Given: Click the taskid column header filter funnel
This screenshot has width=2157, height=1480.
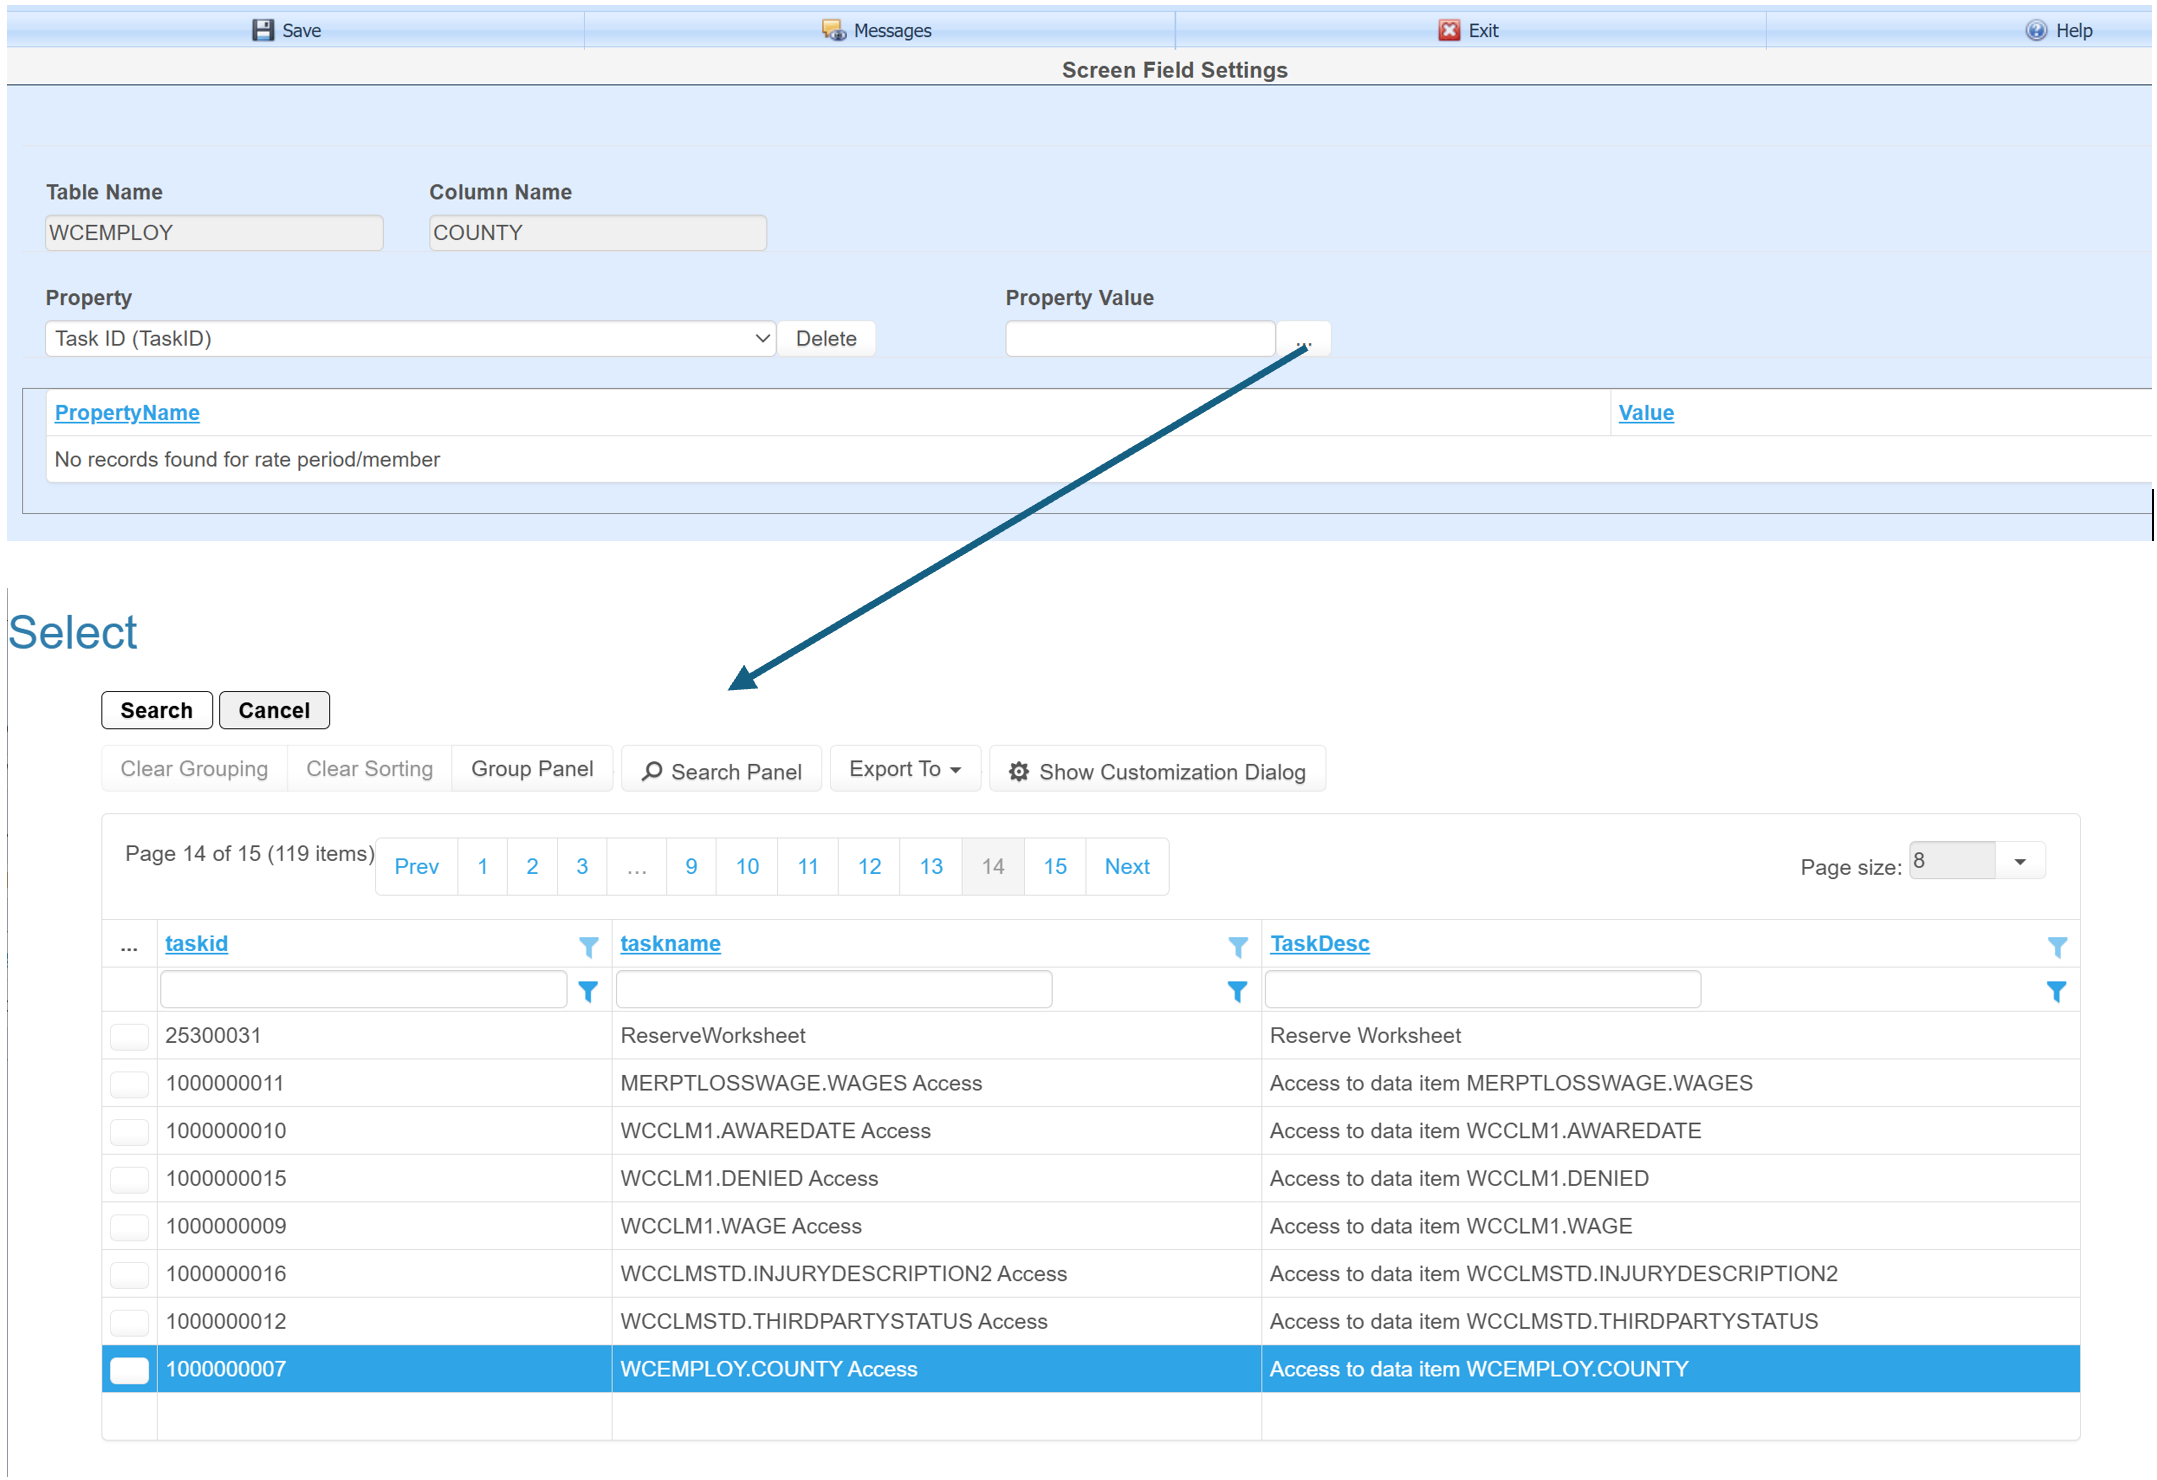Looking at the screenshot, I should pos(588,946).
